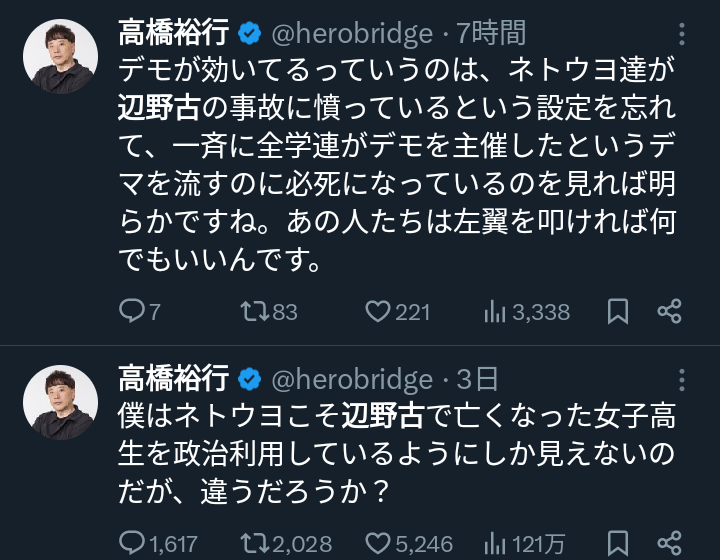Share the first tweet
The image size is (720, 560).
pos(669,312)
